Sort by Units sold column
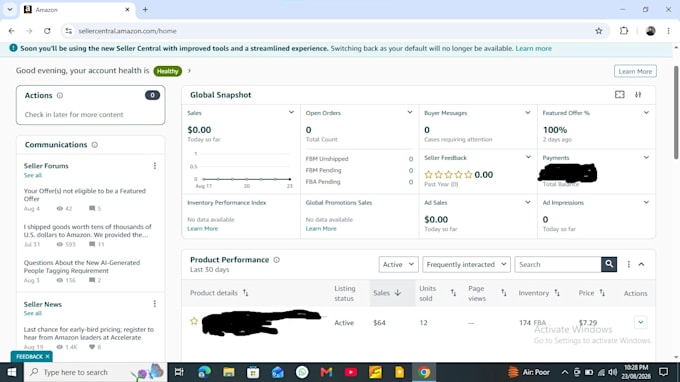680x382 pixels. pyautogui.click(x=453, y=293)
